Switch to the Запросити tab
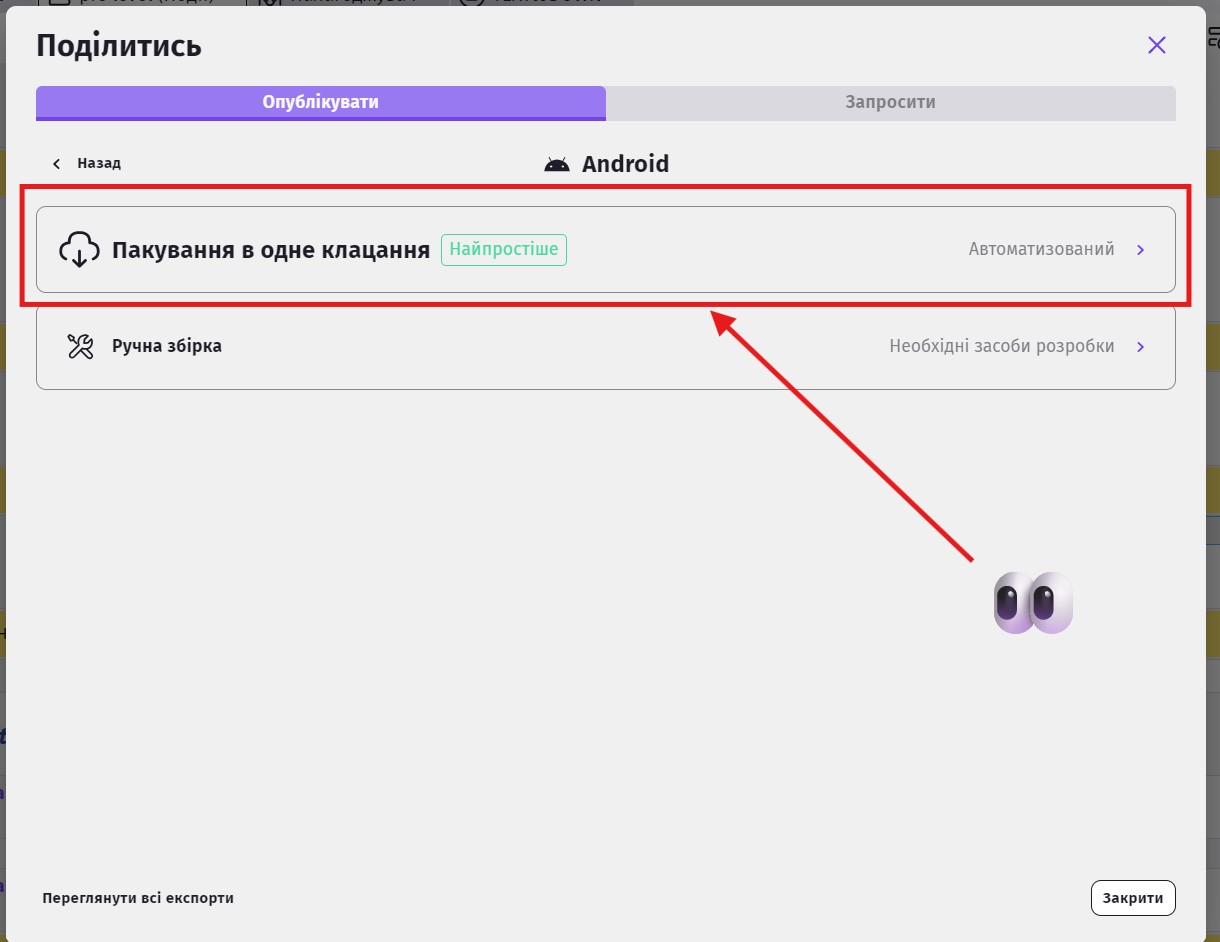Image resolution: width=1220 pixels, height=942 pixels. coord(890,102)
